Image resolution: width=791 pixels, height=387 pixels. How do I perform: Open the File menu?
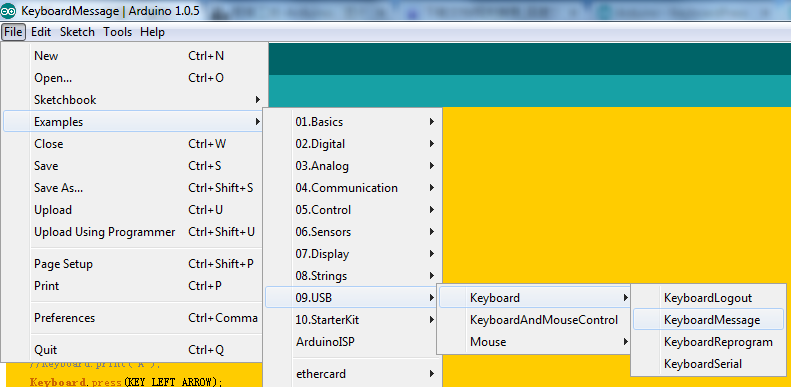coord(13,32)
